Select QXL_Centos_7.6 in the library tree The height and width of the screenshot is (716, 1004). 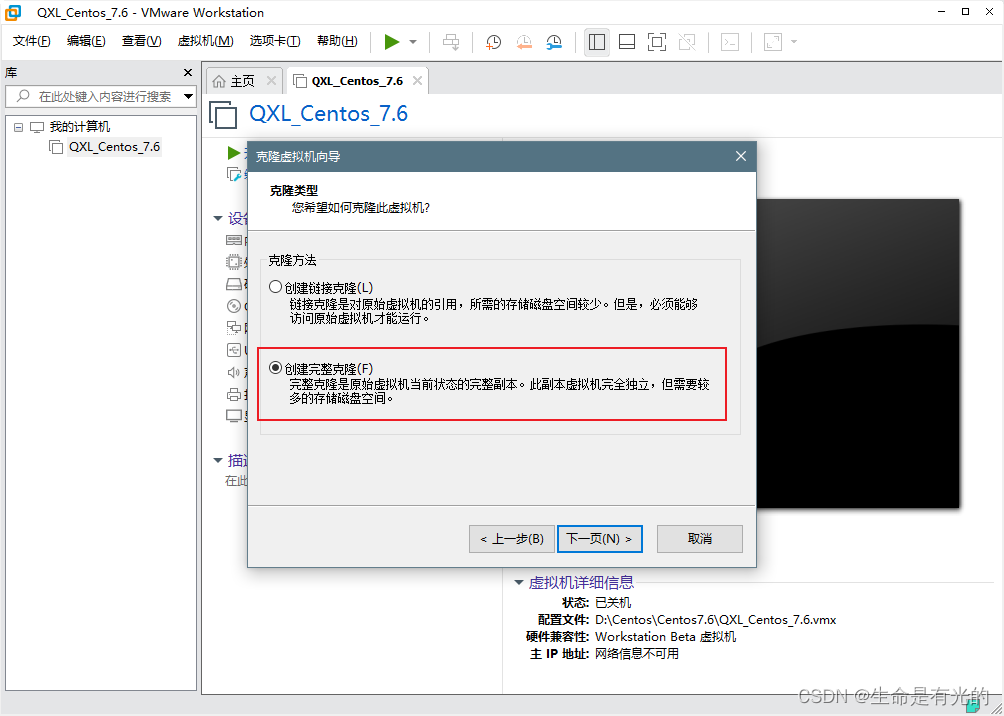[114, 147]
